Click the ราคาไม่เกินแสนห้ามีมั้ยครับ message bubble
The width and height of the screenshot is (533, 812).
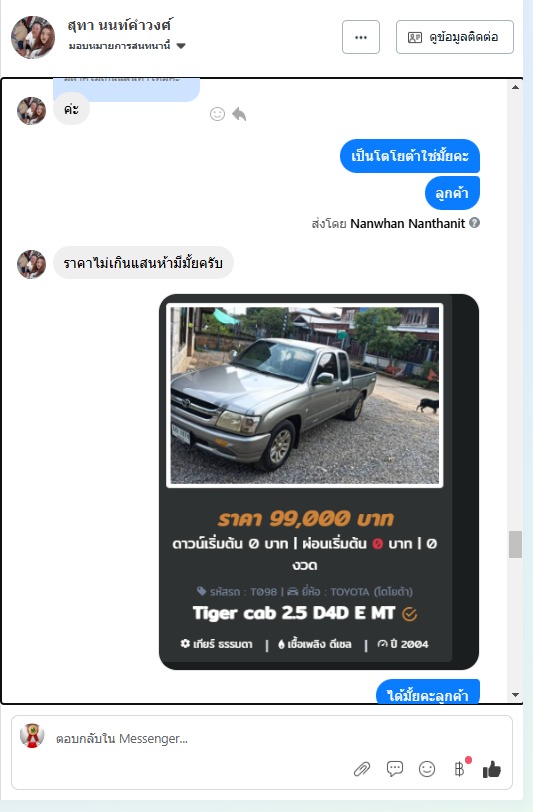143,263
